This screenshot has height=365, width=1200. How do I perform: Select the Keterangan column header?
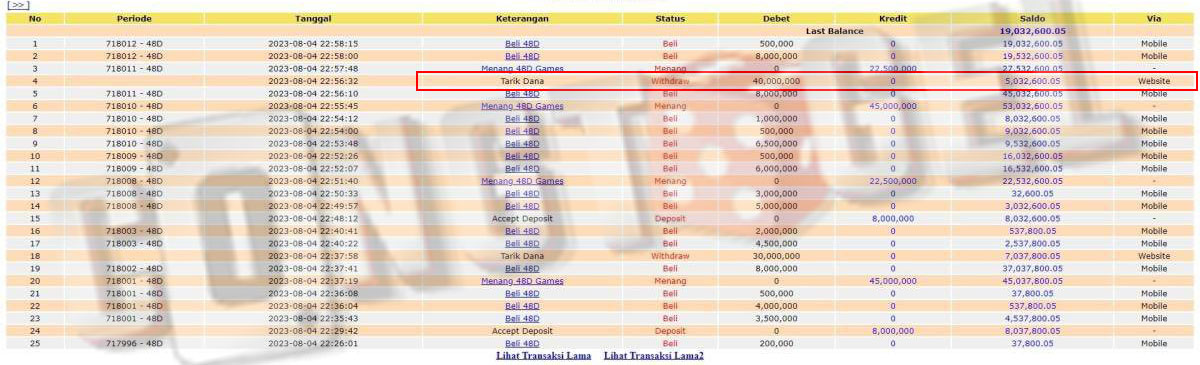(x=522, y=19)
